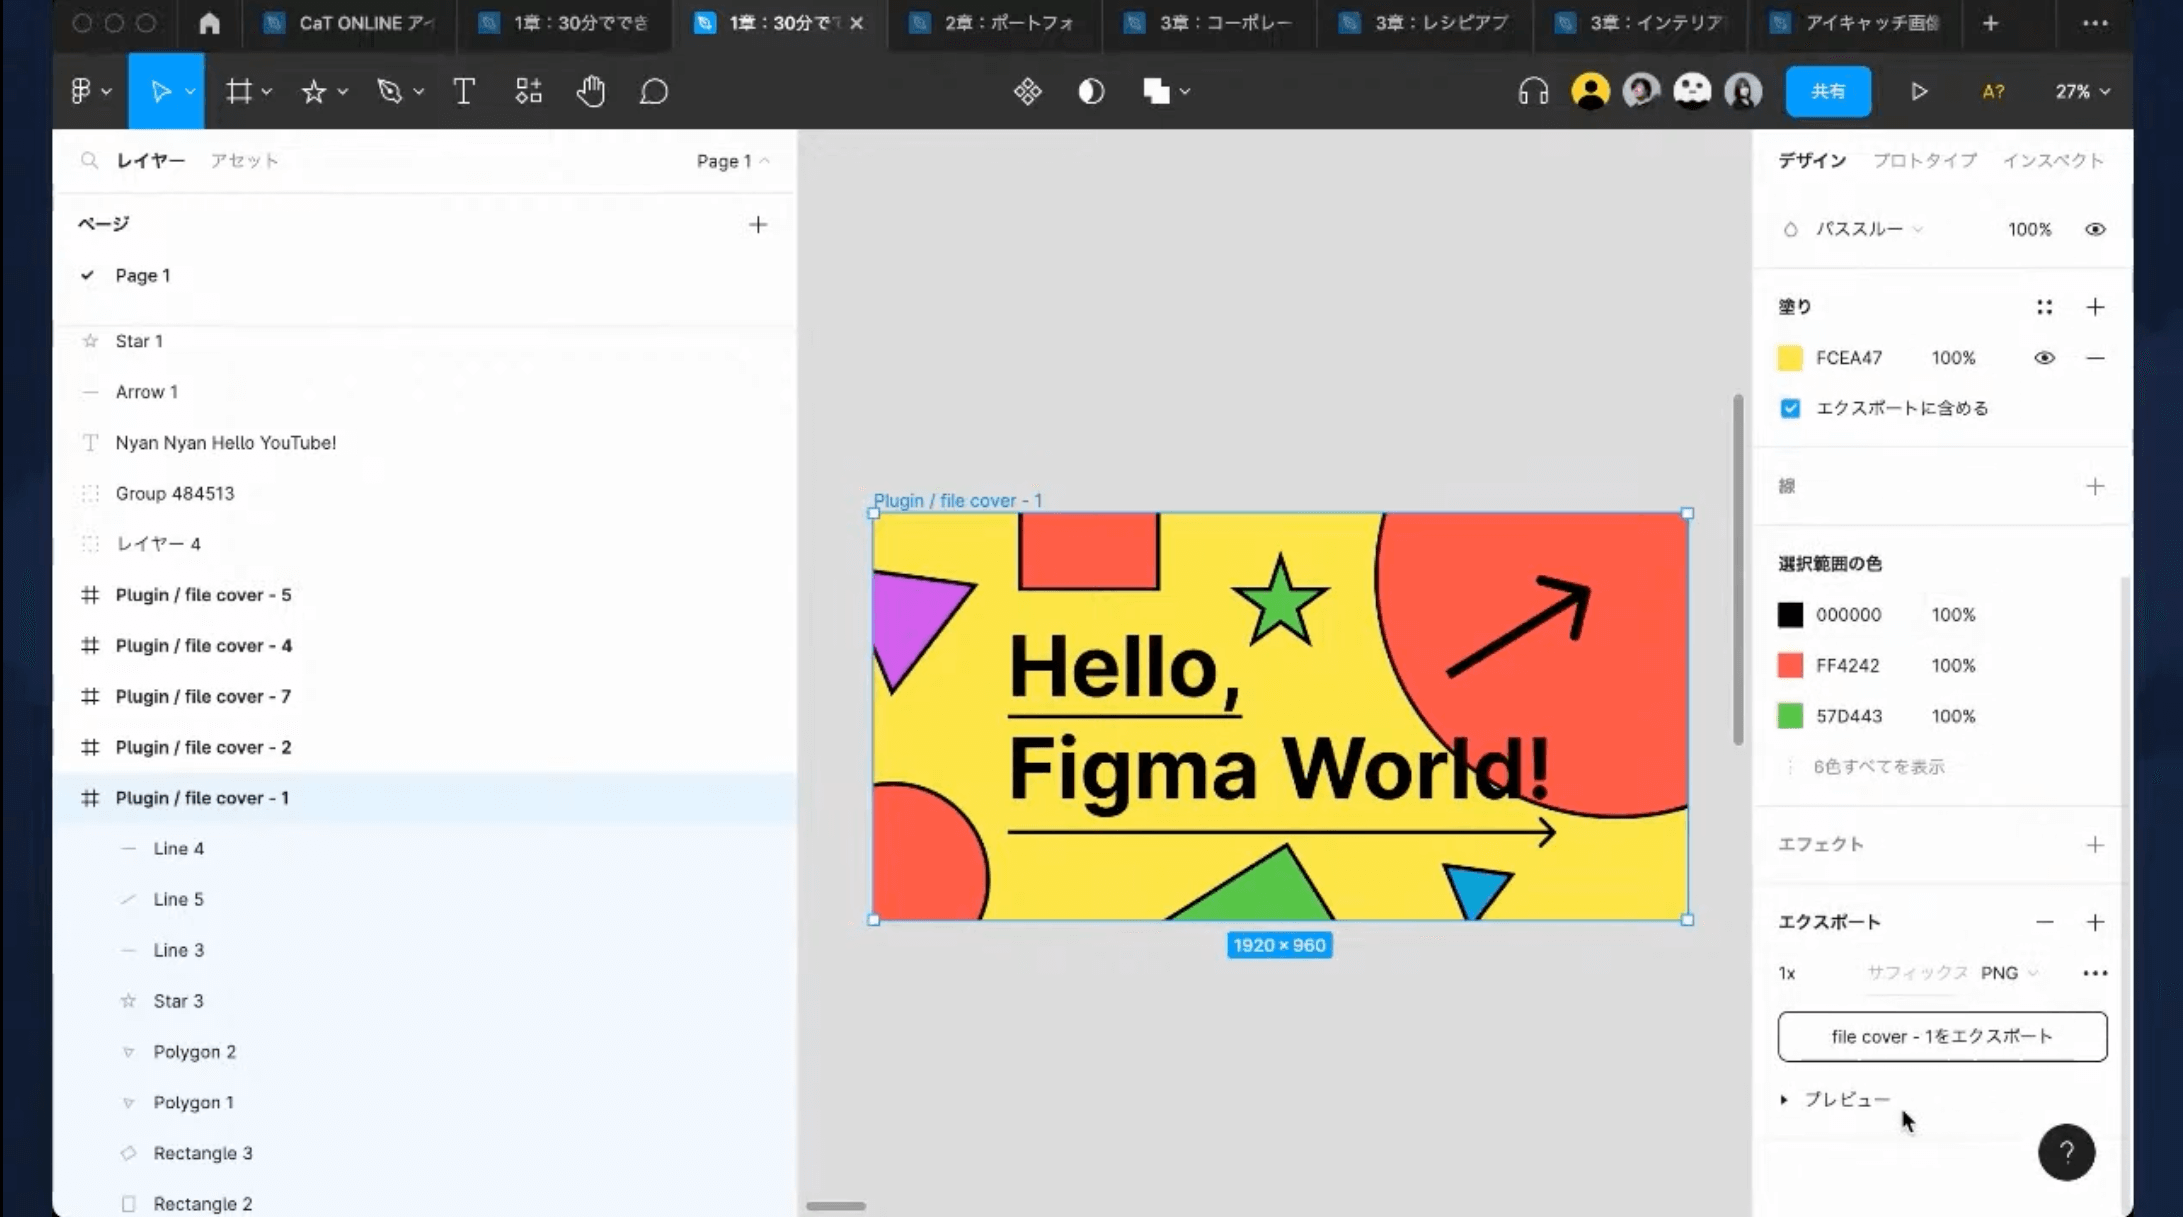The width and height of the screenshot is (2183, 1217).
Task: Click the Boolean union icon
Action: click(1156, 91)
